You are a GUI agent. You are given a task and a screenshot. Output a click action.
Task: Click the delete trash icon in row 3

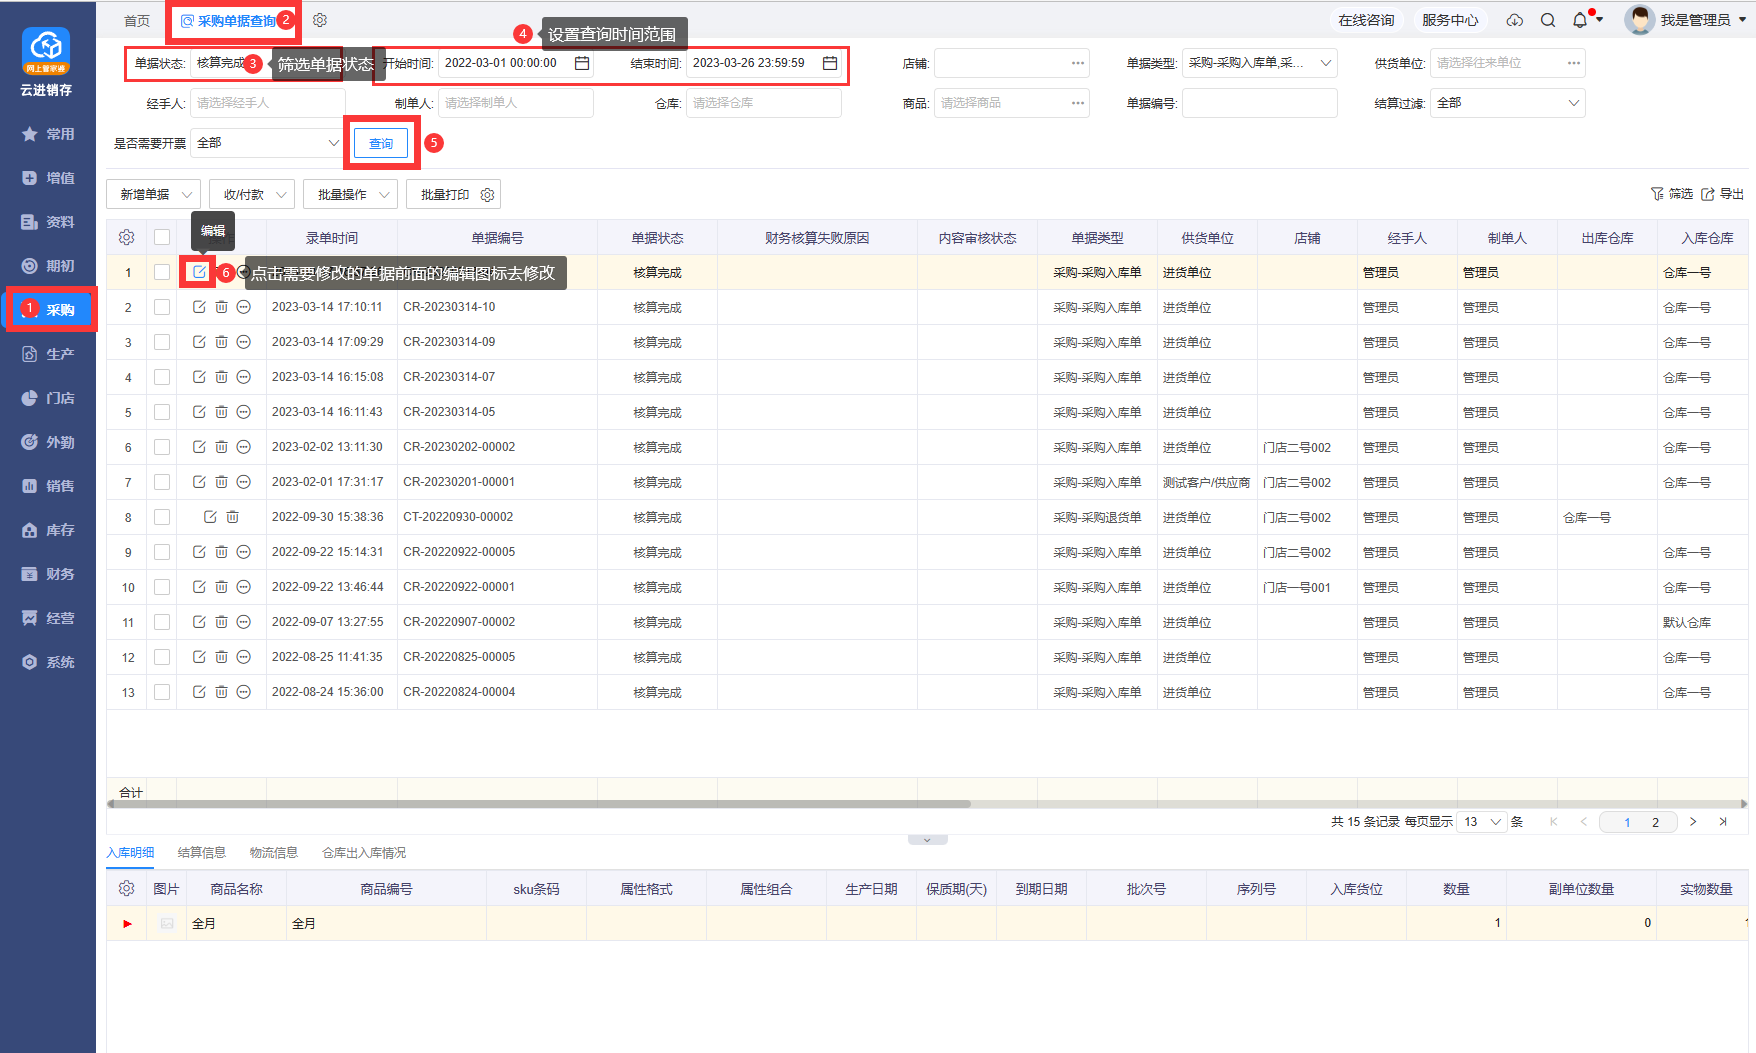(221, 342)
